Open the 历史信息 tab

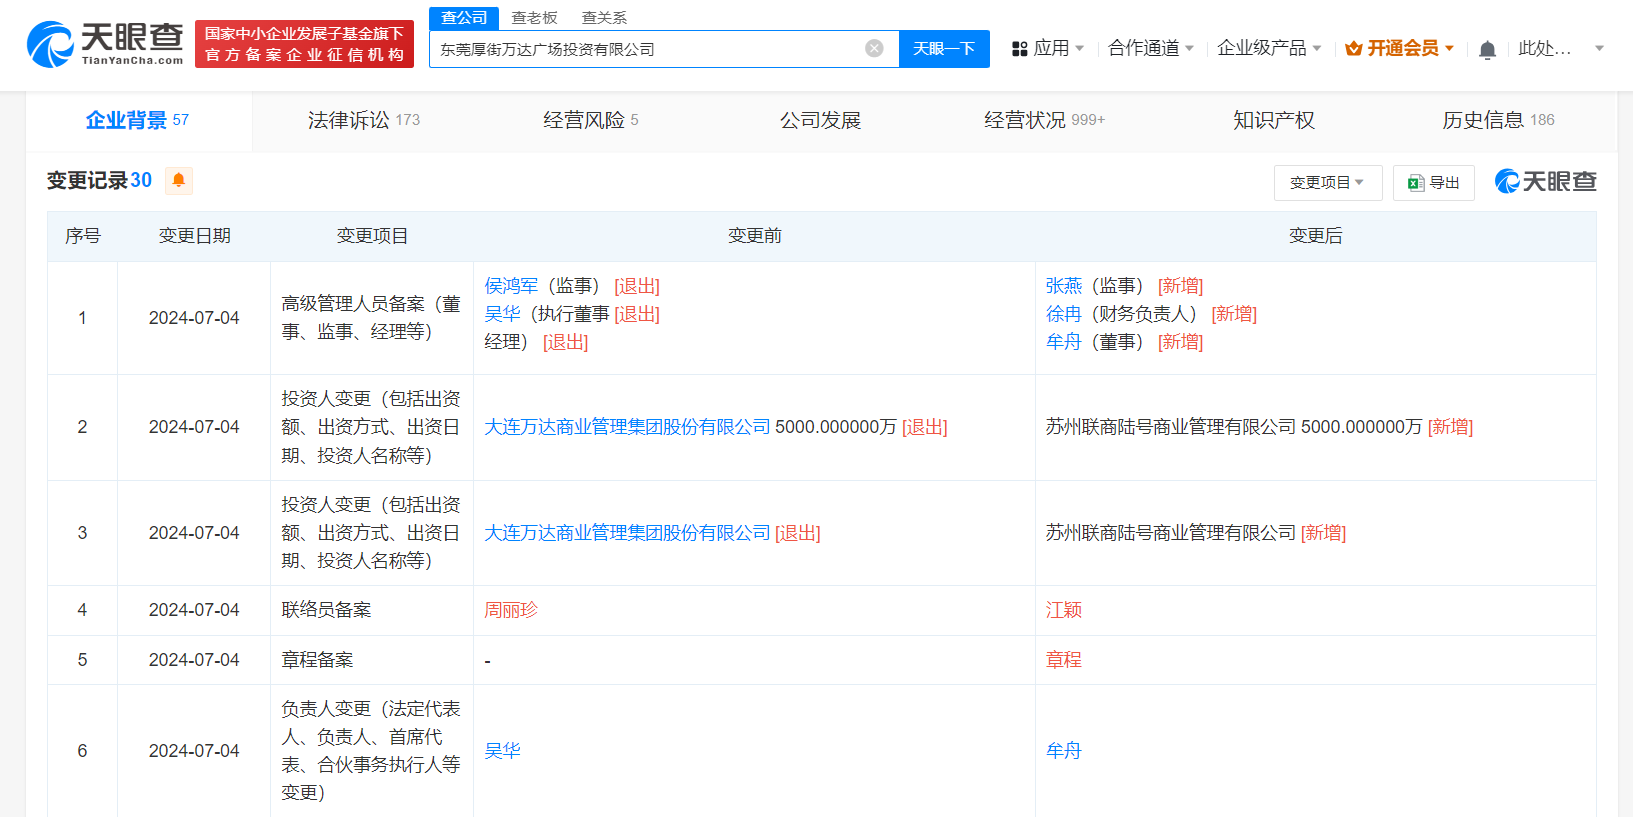(x=1498, y=120)
